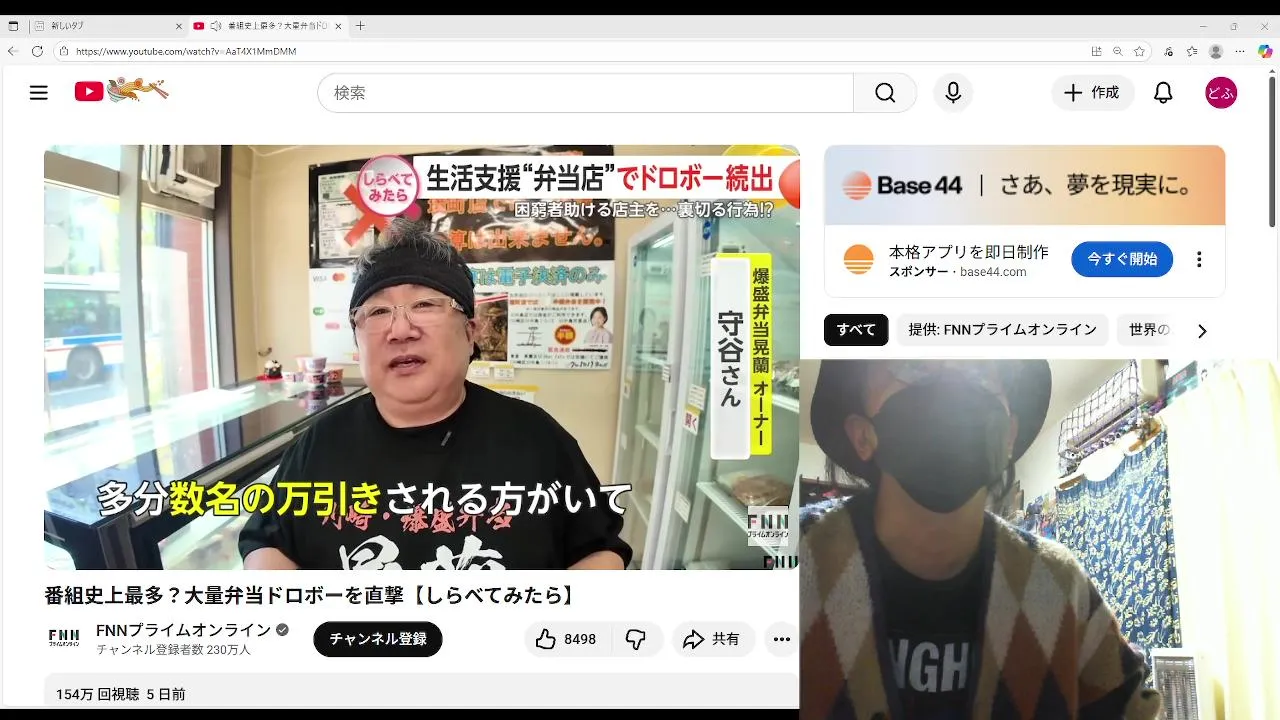Start voice search with microphone icon

(953, 93)
